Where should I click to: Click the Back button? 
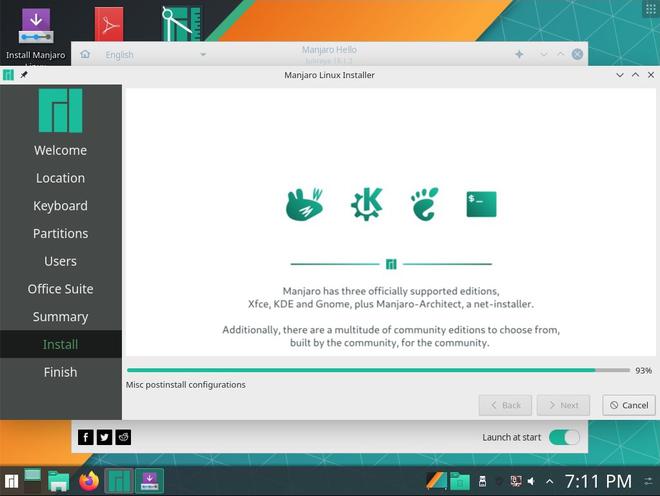point(505,405)
